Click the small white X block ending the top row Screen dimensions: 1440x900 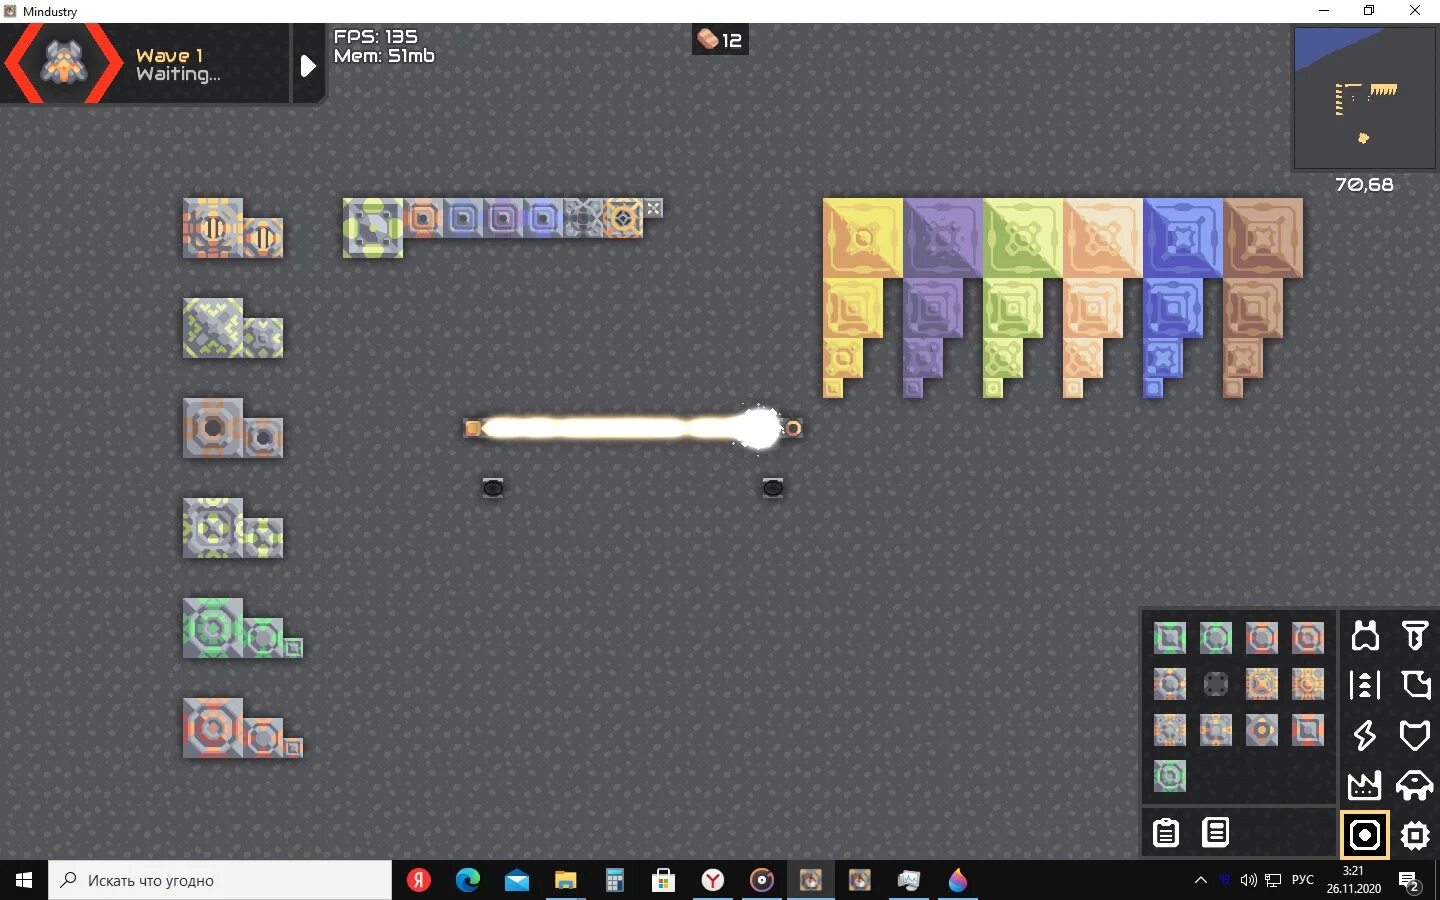pos(653,208)
